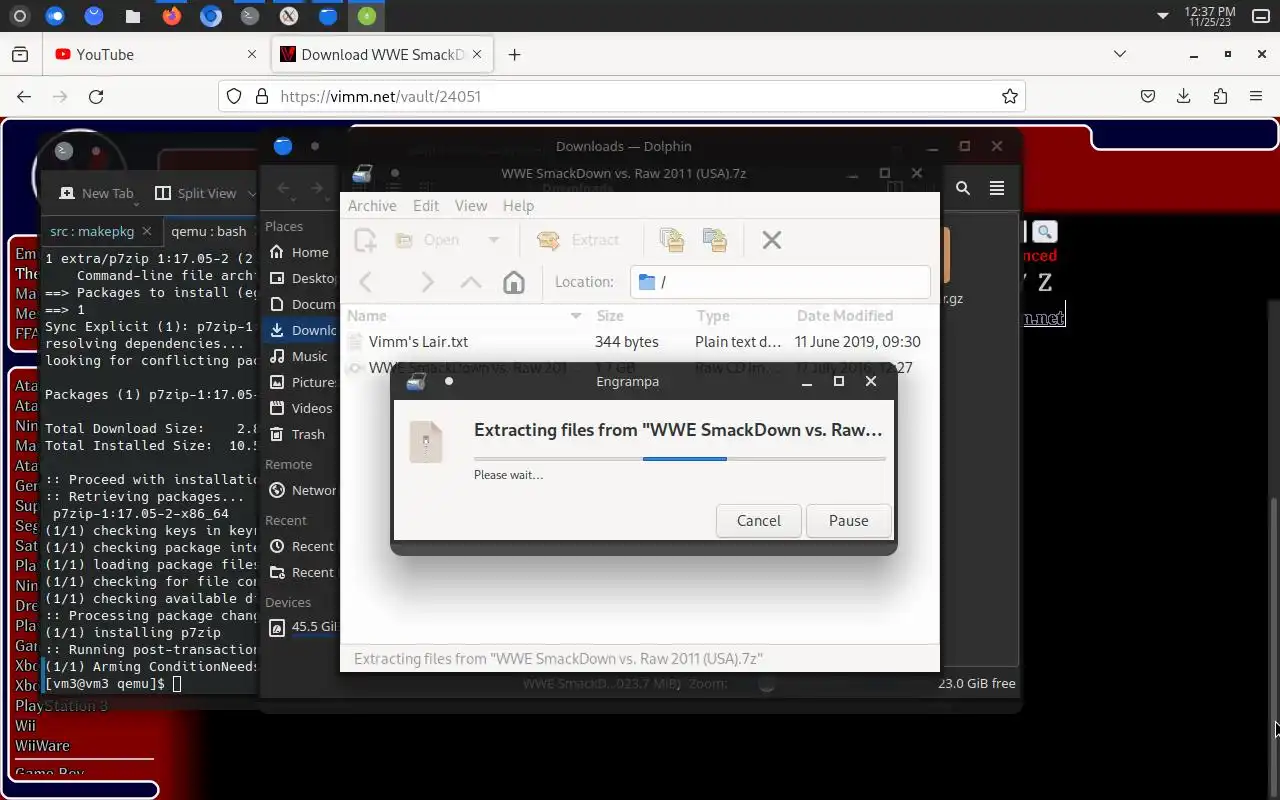The height and width of the screenshot is (800, 1280).
Task: Bookmark this page with star icon
Action: click(1010, 96)
